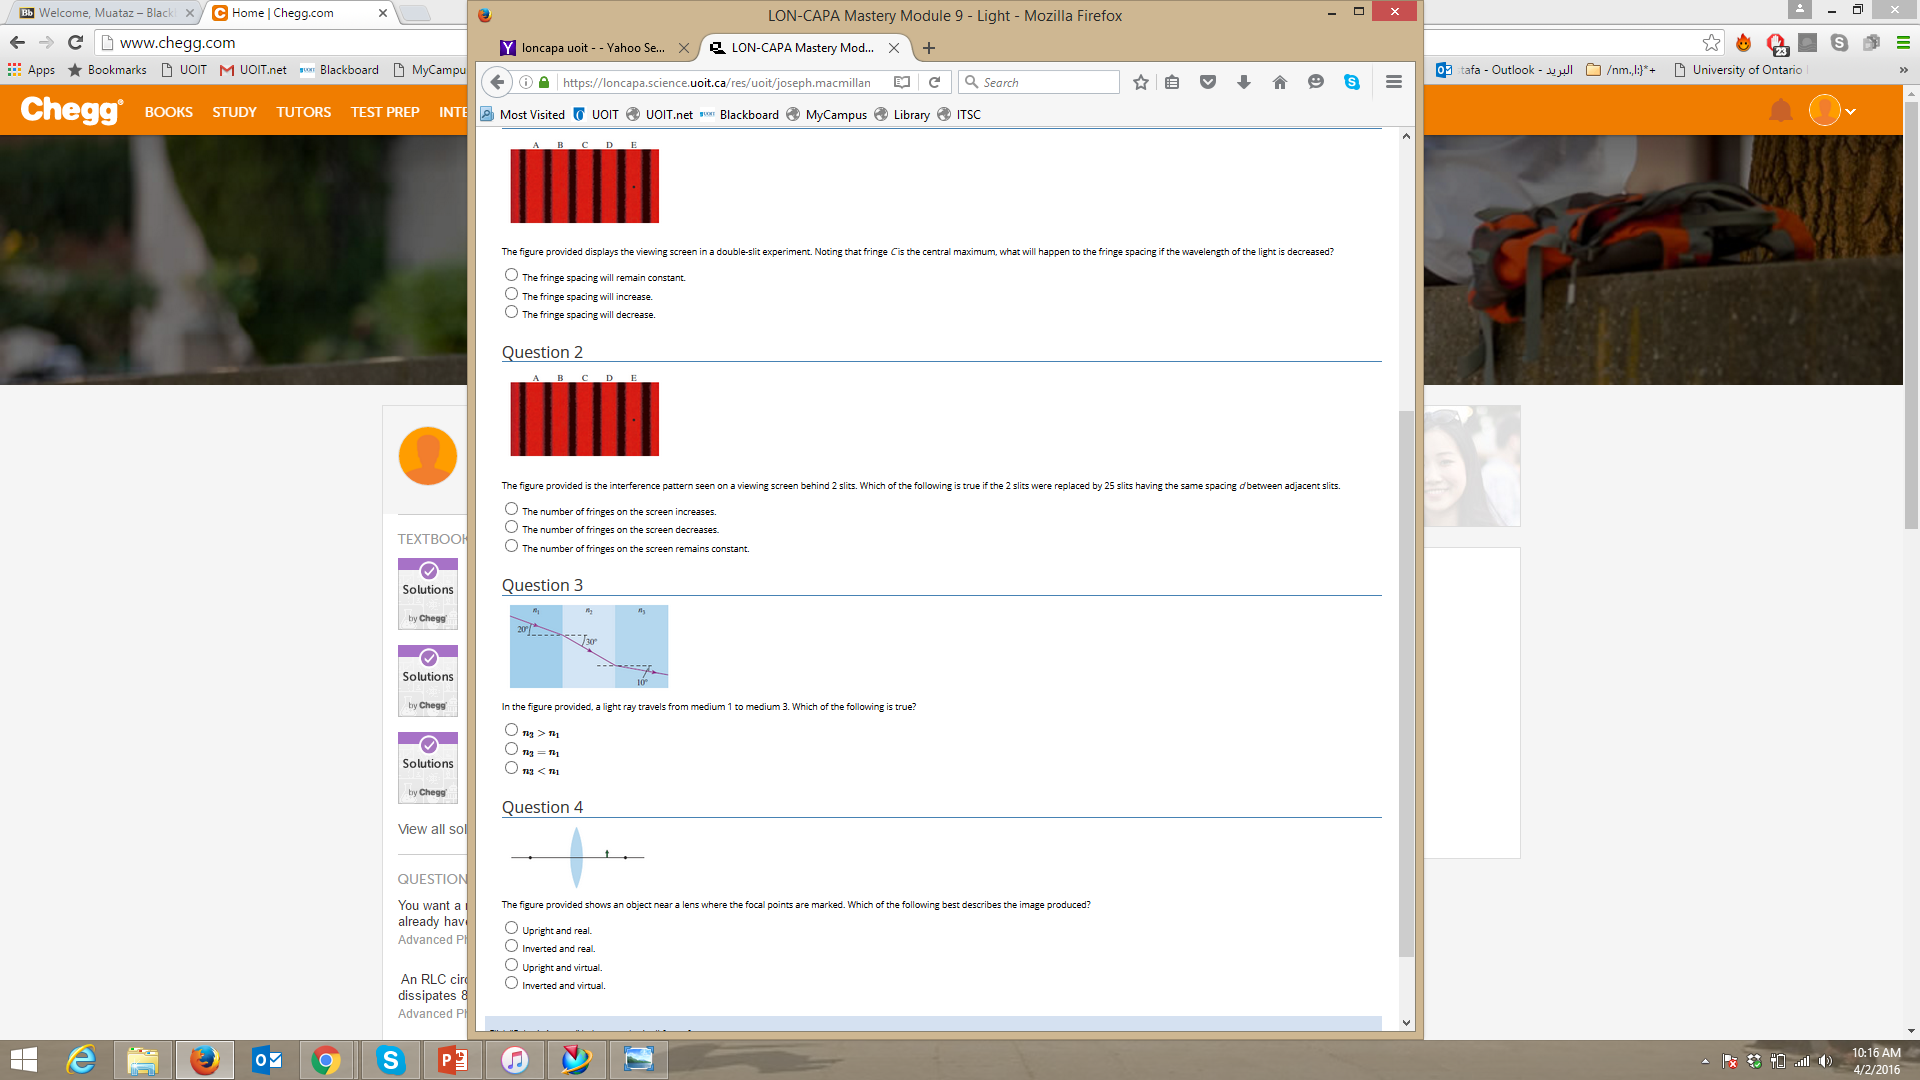Image resolution: width=1920 pixels, height=1080 pixels.
Task: Open iTunes from the taskbar
Action: pyautogui.click(x=514, y=1060)
